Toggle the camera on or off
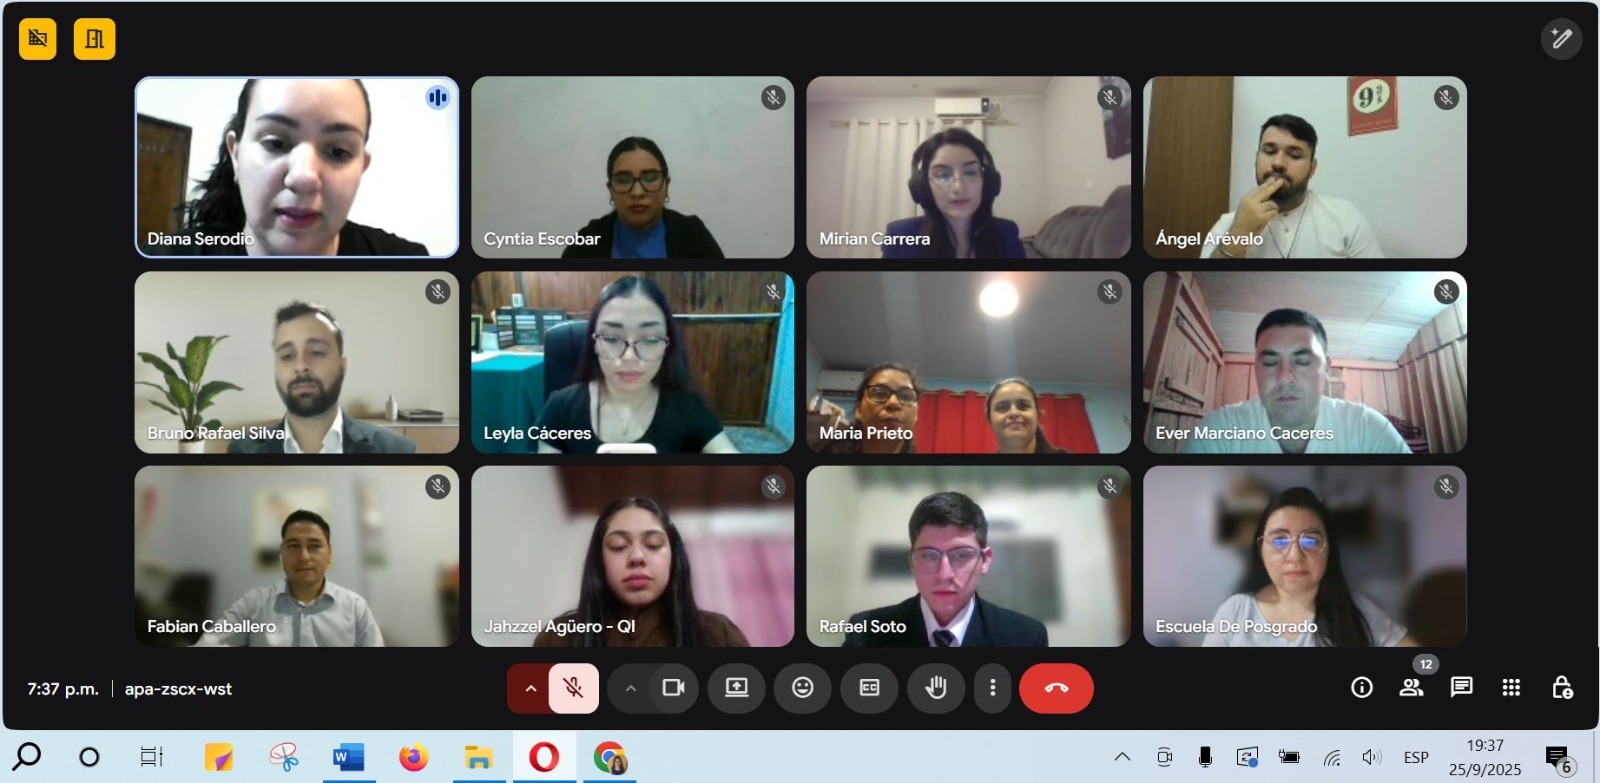The height and width of the screenshot is (783, 1600). [x=674, y=688]
